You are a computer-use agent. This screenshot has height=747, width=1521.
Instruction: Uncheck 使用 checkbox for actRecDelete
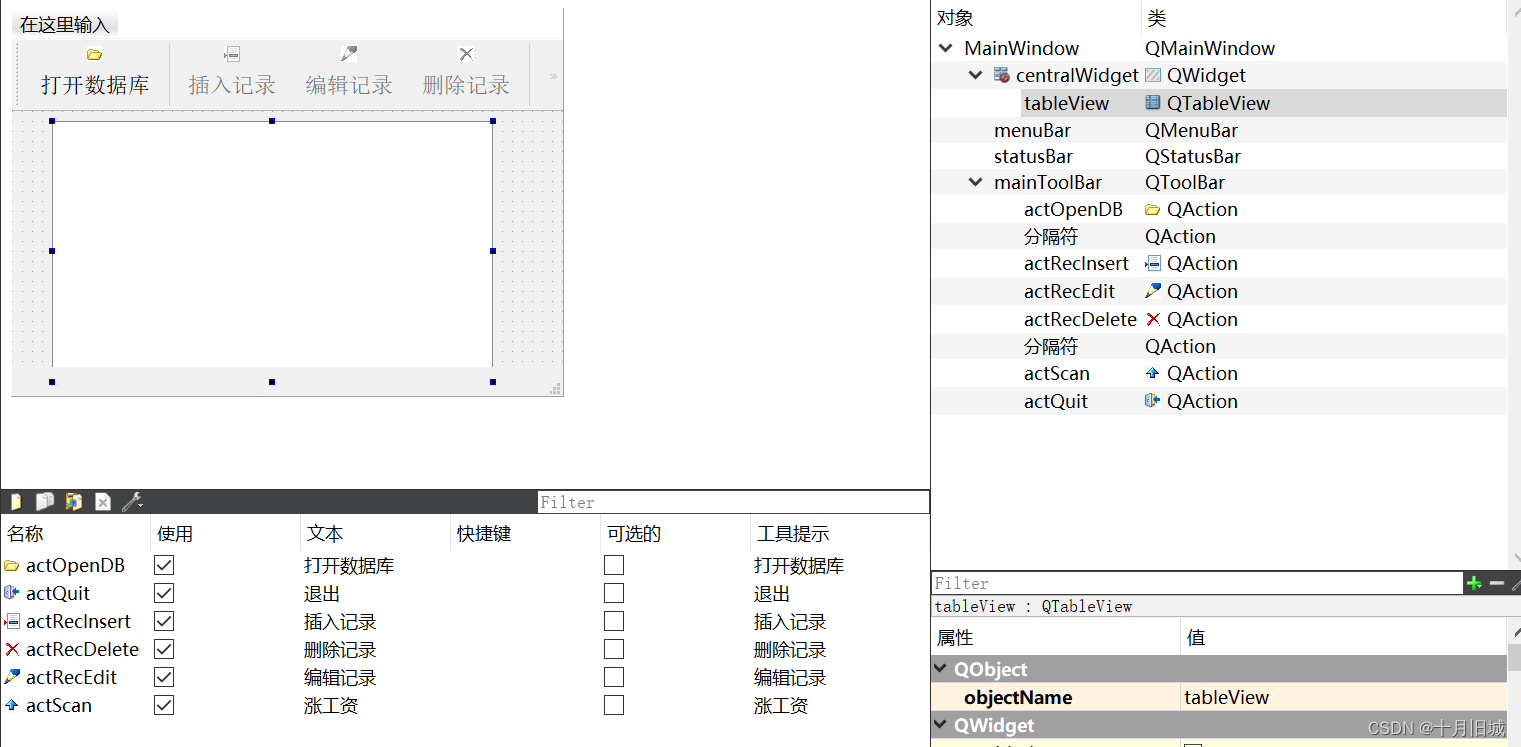coord(164,649)
